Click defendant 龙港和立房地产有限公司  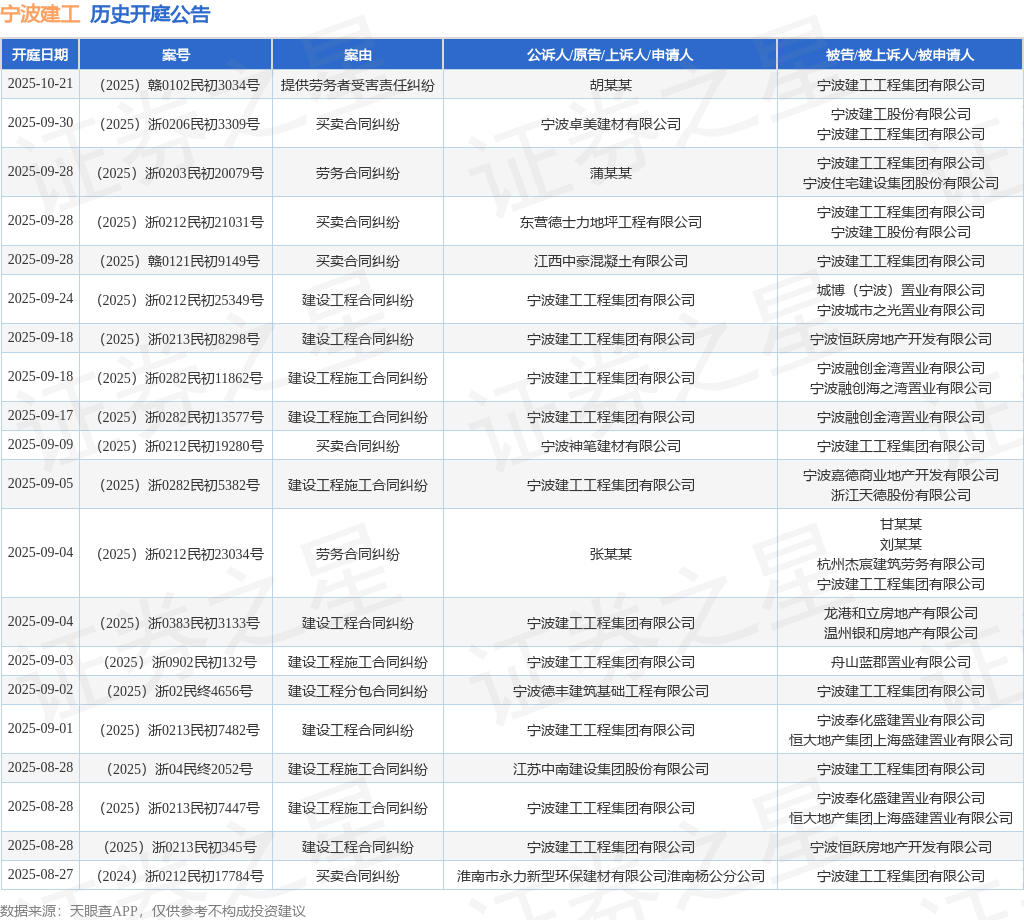[x=900, y=613]
